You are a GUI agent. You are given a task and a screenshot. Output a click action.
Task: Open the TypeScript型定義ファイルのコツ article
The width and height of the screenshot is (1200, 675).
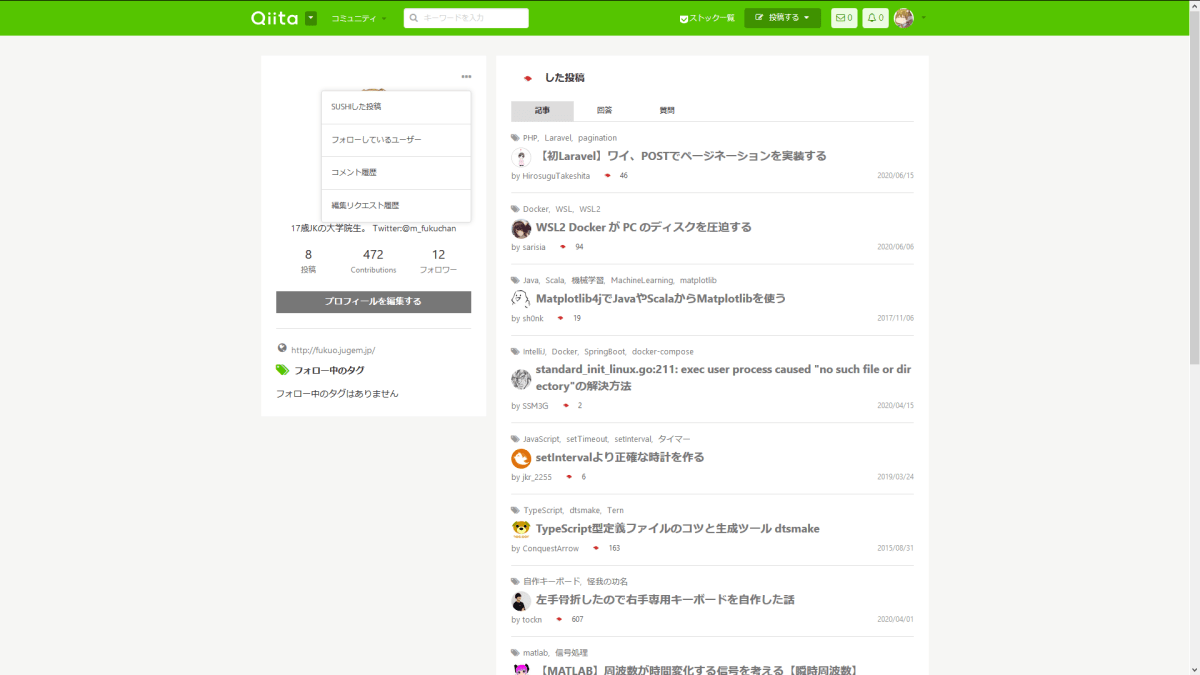click(678, 528)
